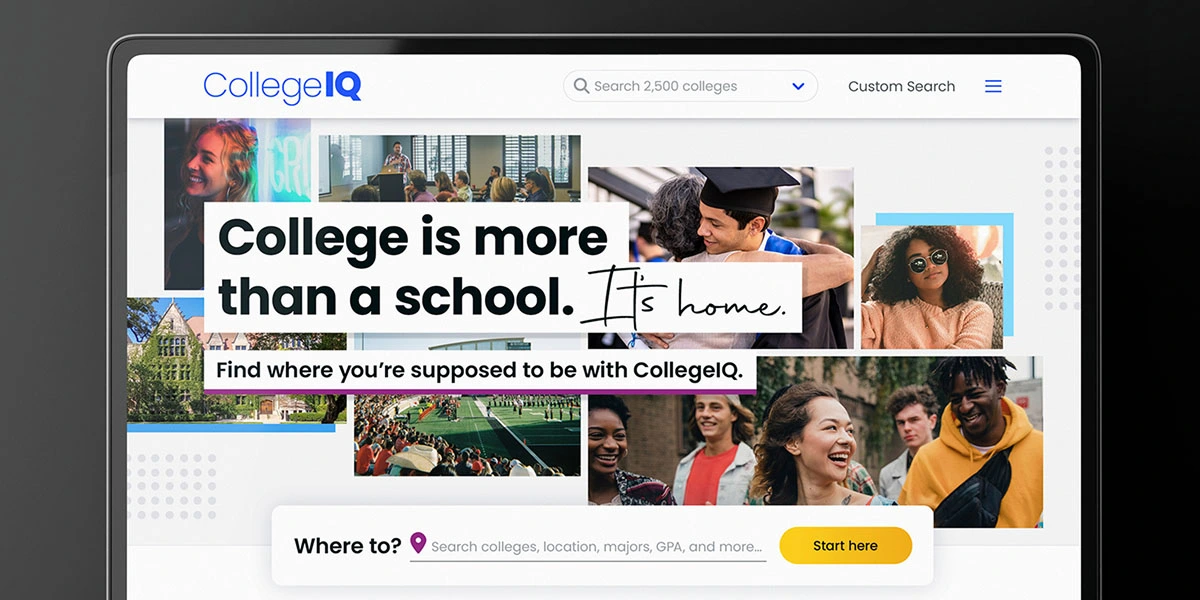Focus the Search 2,500 colleges field
Viewport: 1200px width, 600px height.
click(x=690, y=86)
